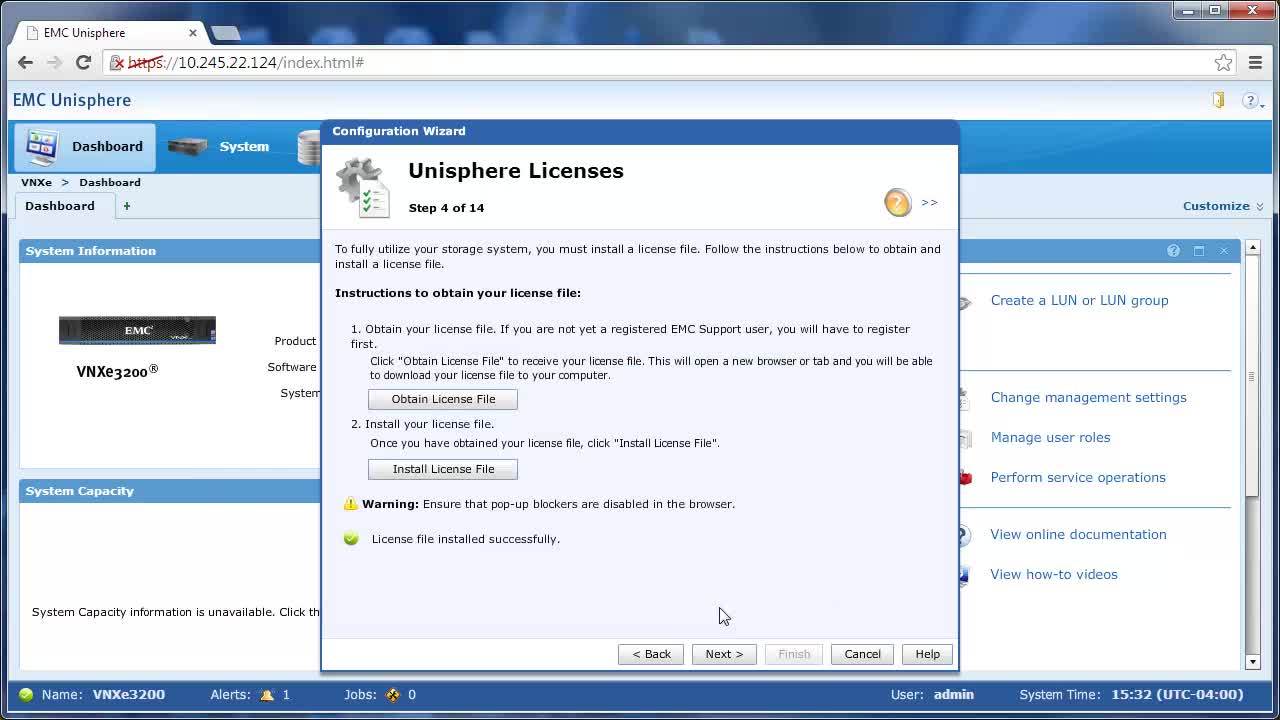Open Perform service operations link
This screenshot has height=720, width=1280.
pos(1078,477)
